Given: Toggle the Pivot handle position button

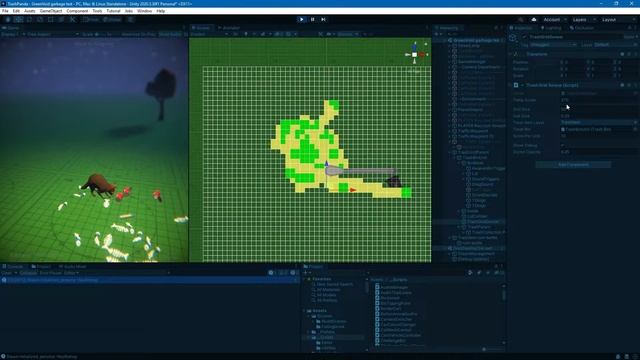Looking at the screenshot, I should pos(90,19).
